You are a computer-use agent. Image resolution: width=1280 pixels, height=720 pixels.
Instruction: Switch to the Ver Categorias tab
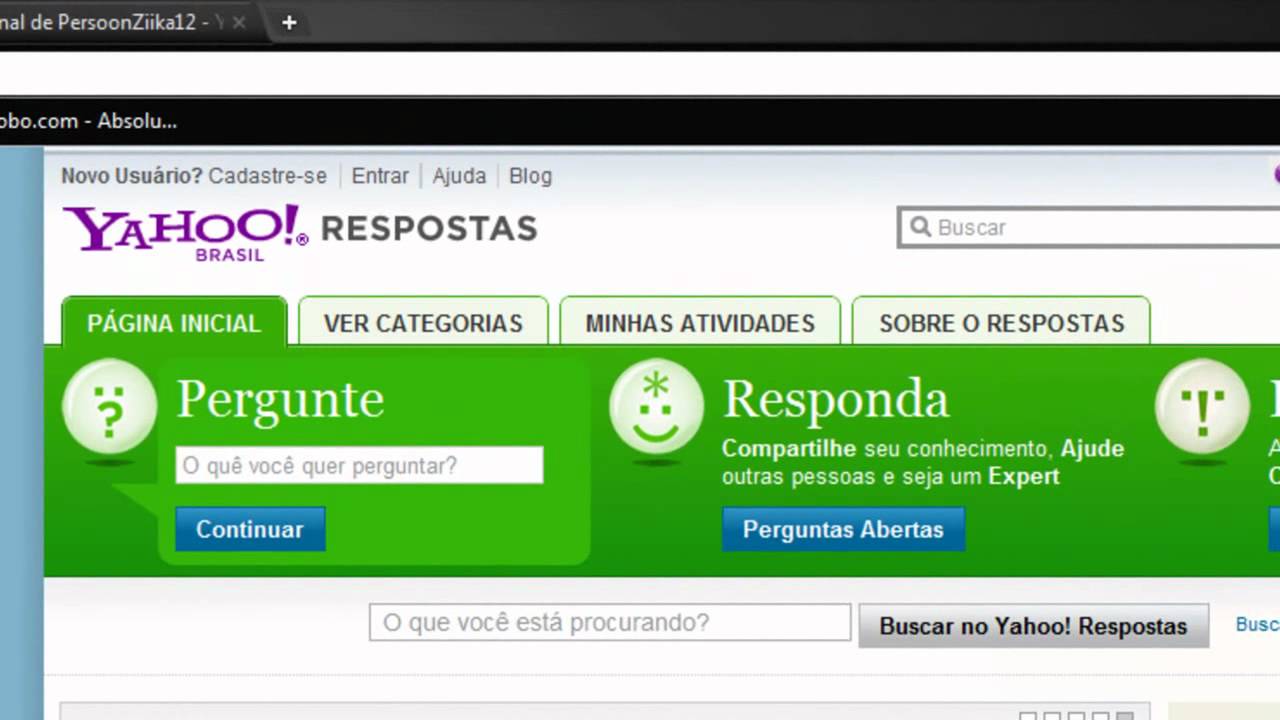click(423, 322)
